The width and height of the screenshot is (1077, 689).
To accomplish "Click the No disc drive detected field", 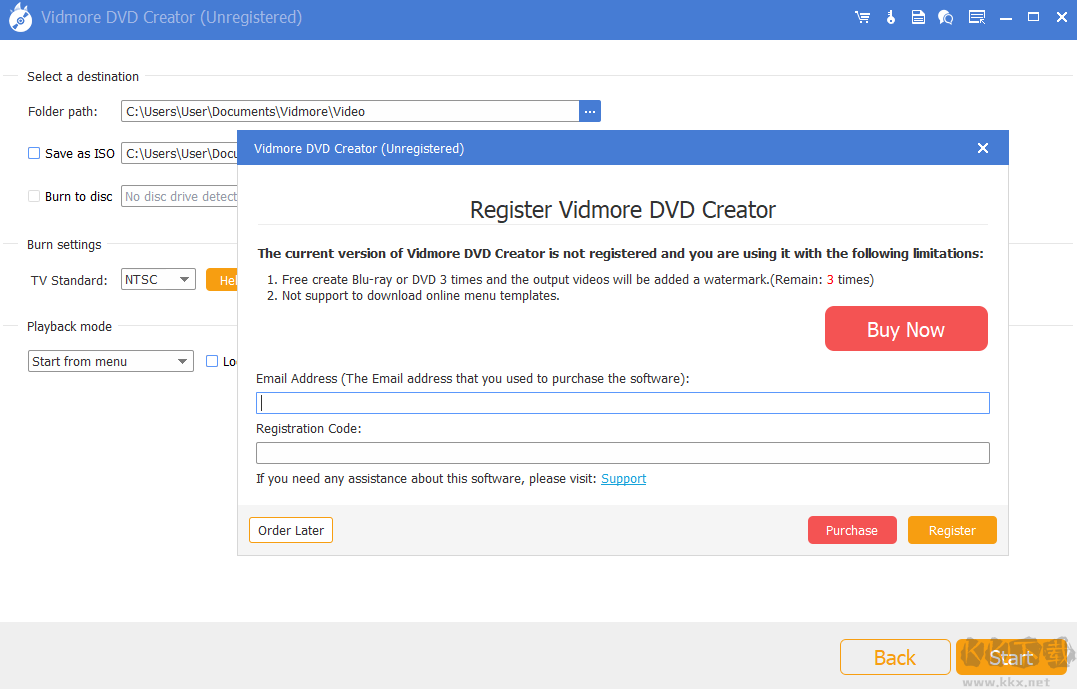I will (180, 196).
